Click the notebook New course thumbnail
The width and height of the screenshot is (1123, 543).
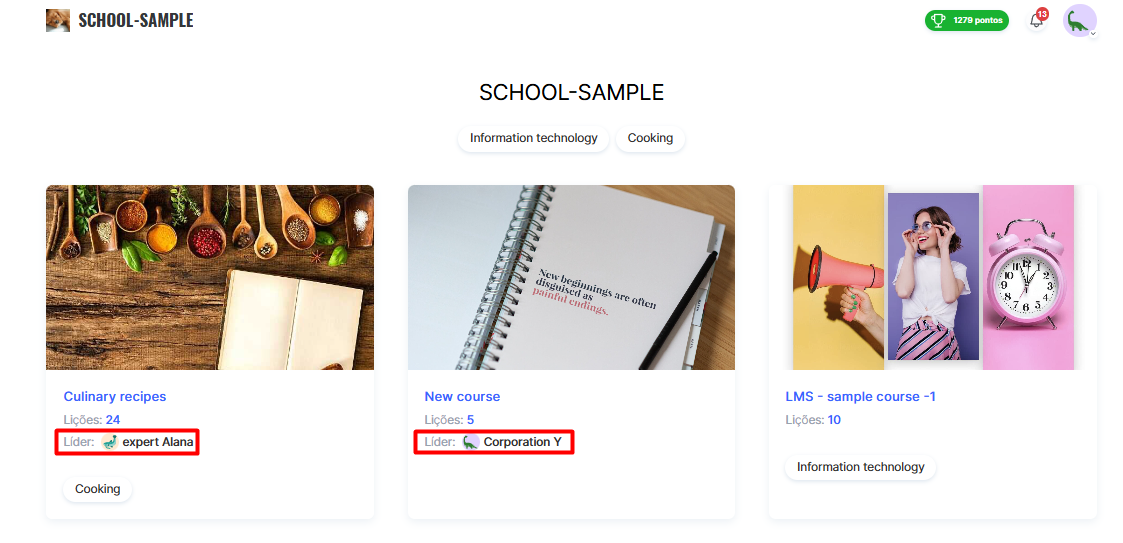[x=571, y=277]
